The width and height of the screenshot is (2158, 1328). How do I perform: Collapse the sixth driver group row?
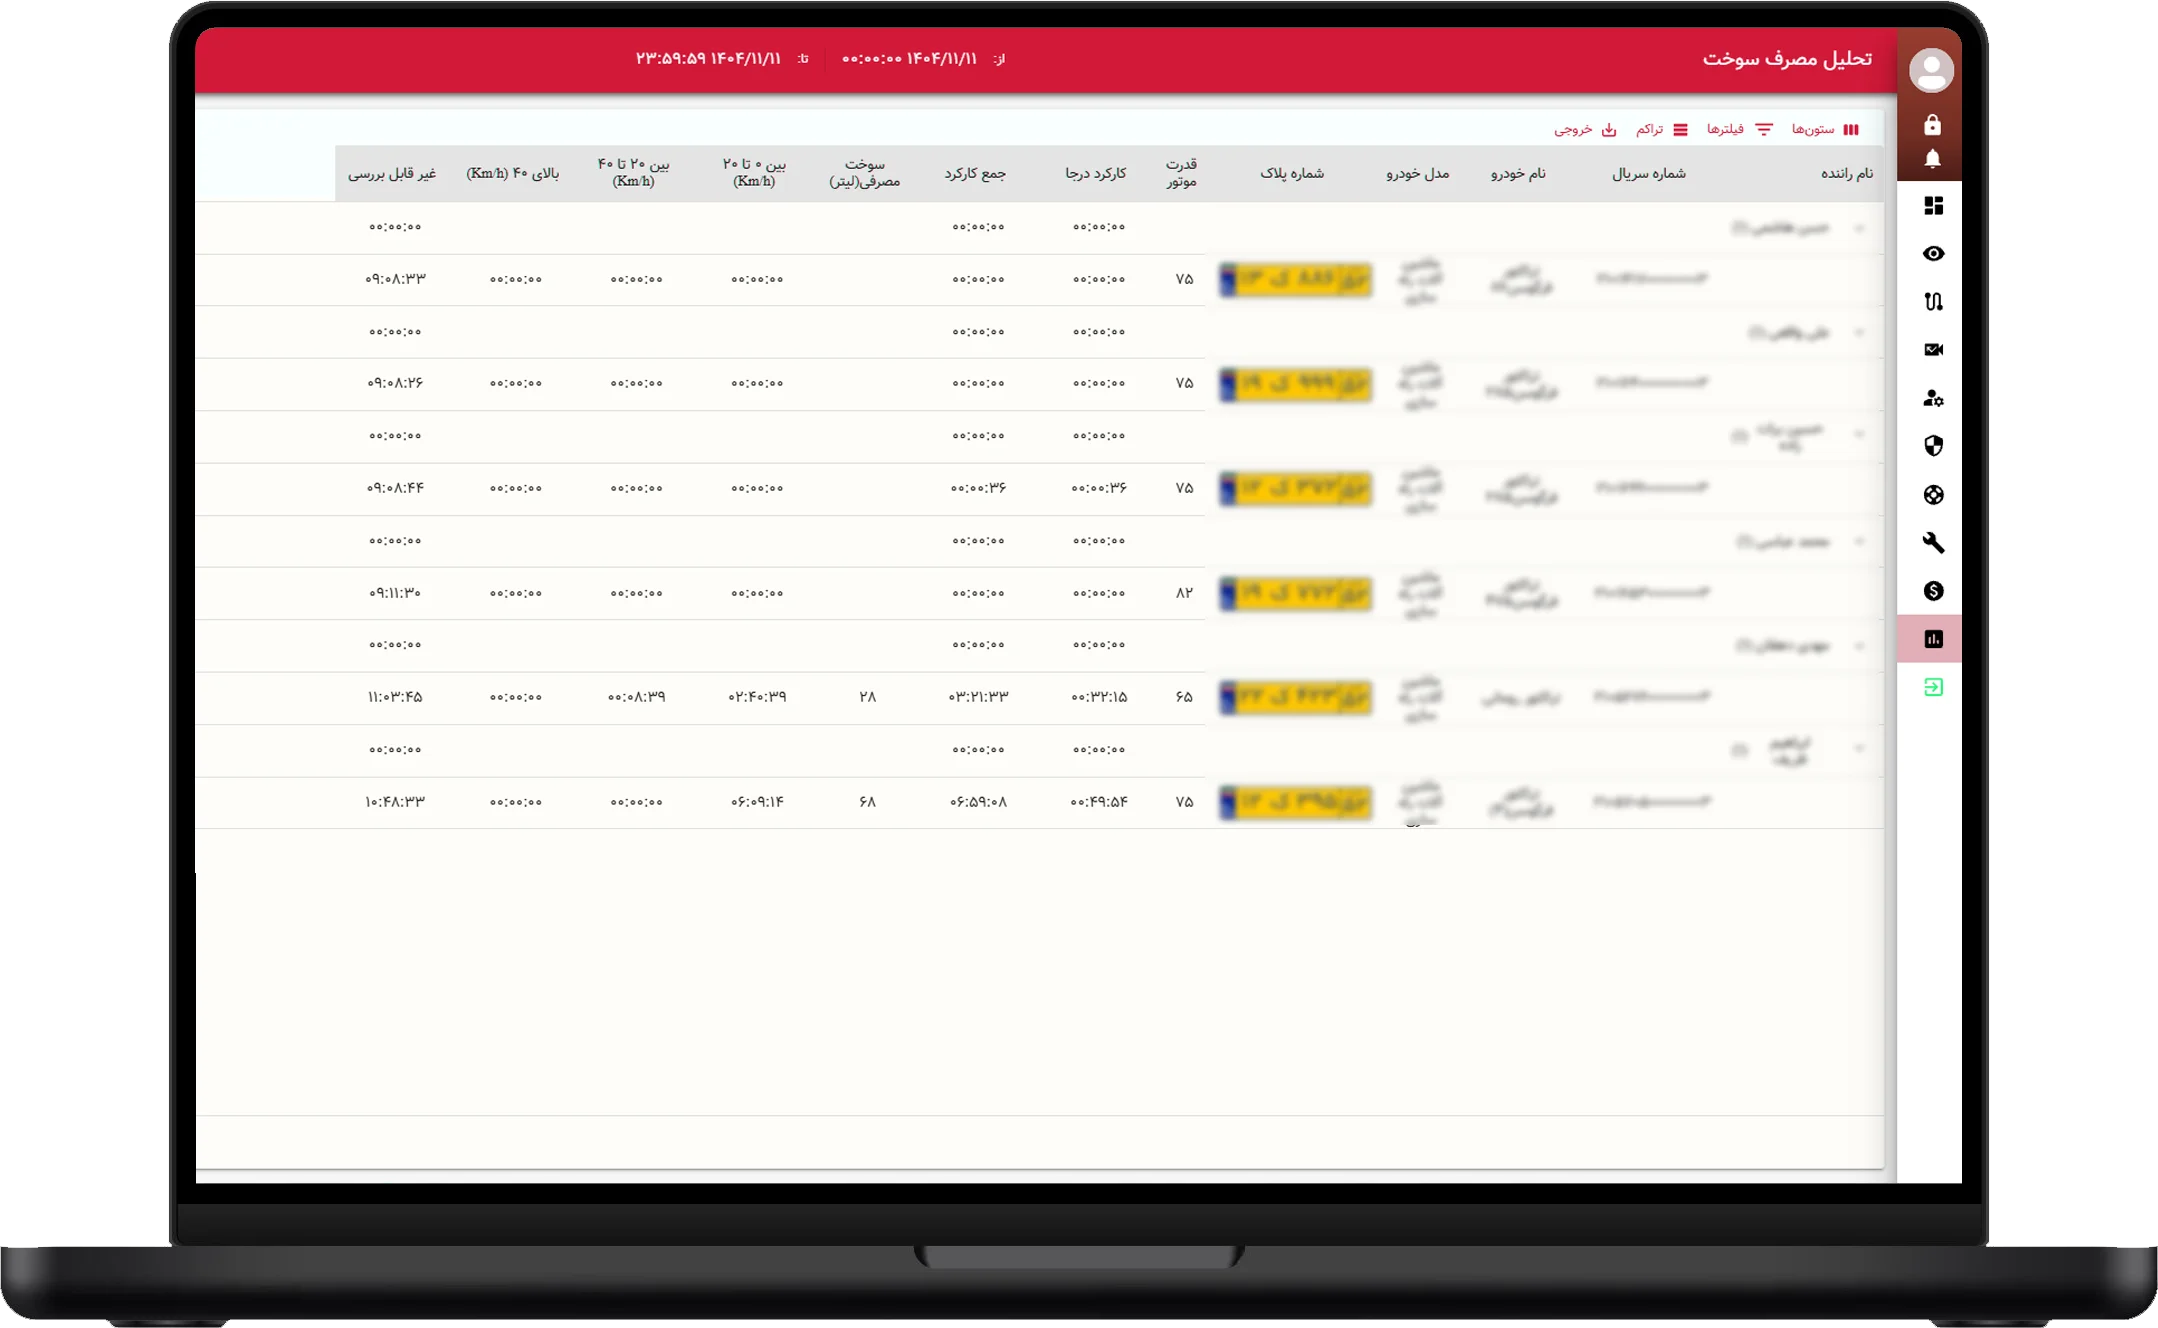click(1859, 749)
